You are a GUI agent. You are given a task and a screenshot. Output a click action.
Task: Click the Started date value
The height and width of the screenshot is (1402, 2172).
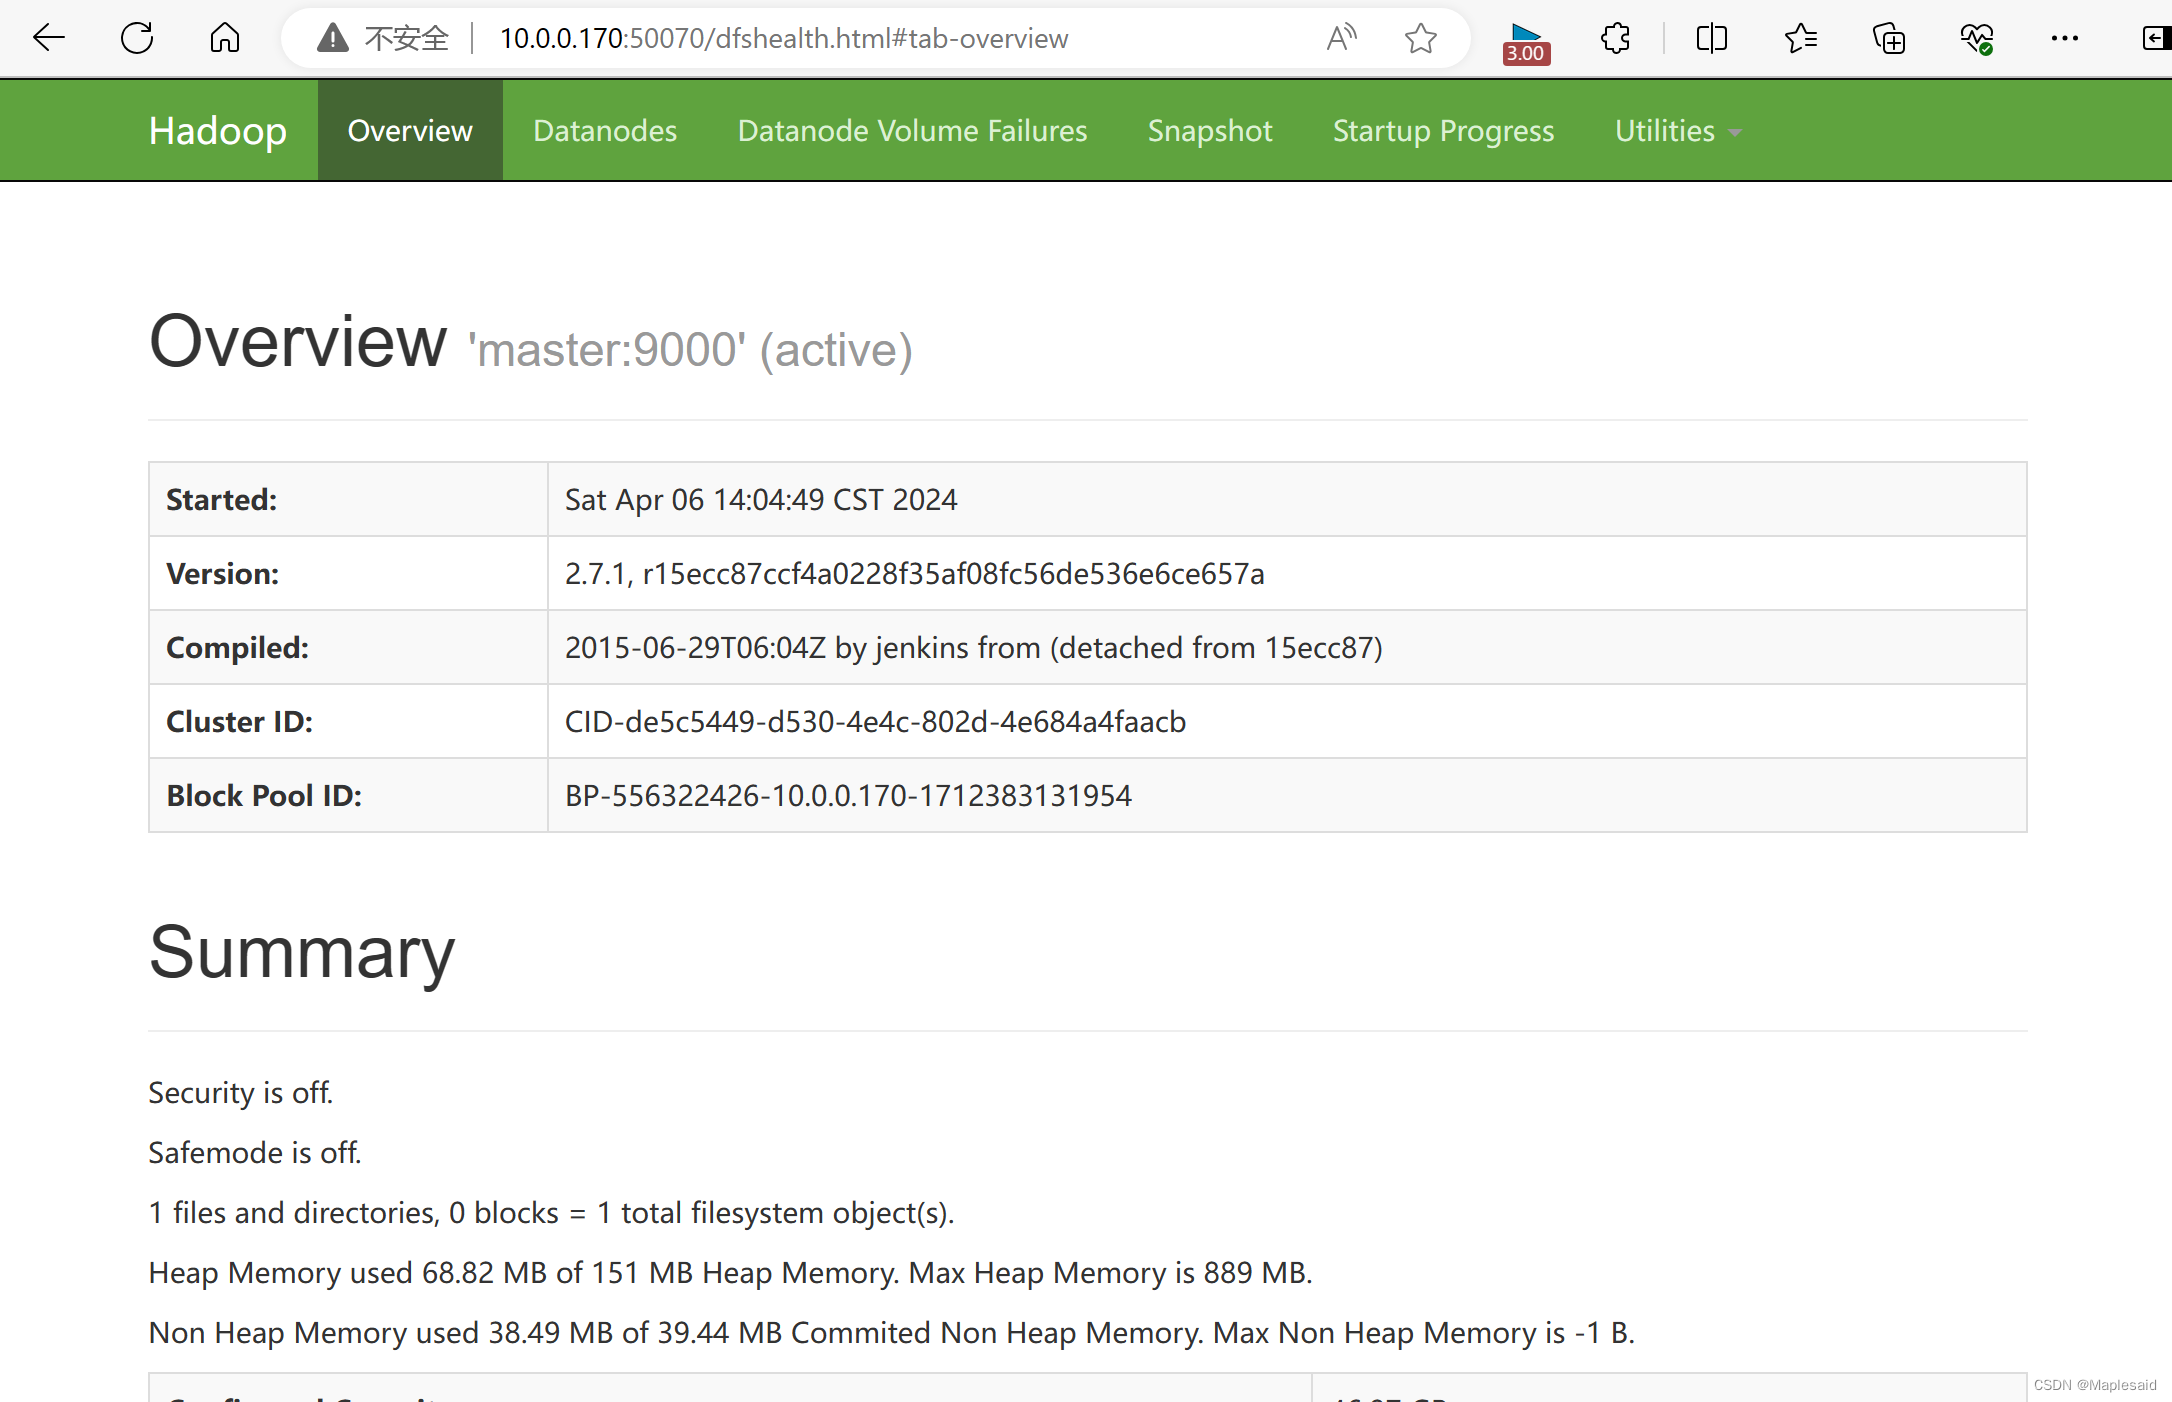click(x=761, y=499)
